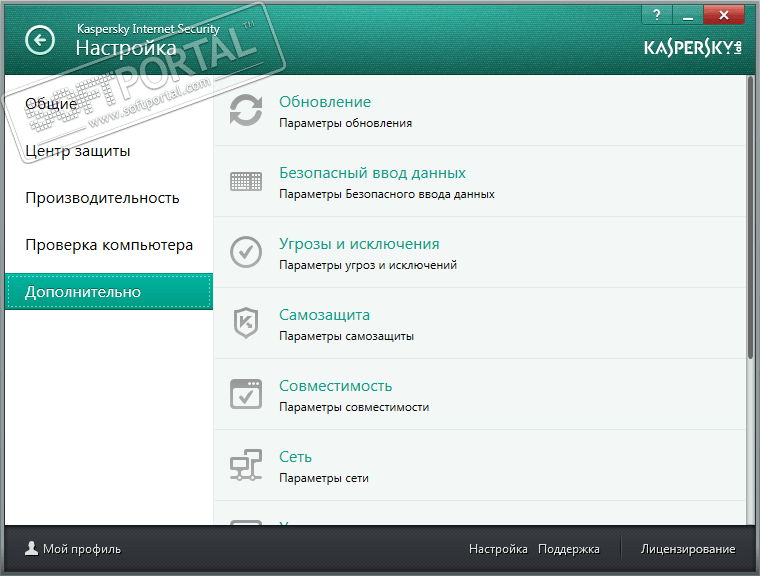Select the My Profile person icon
Image resolution: width=760 pixels, height=576 pixels.
tap(32, 548)
